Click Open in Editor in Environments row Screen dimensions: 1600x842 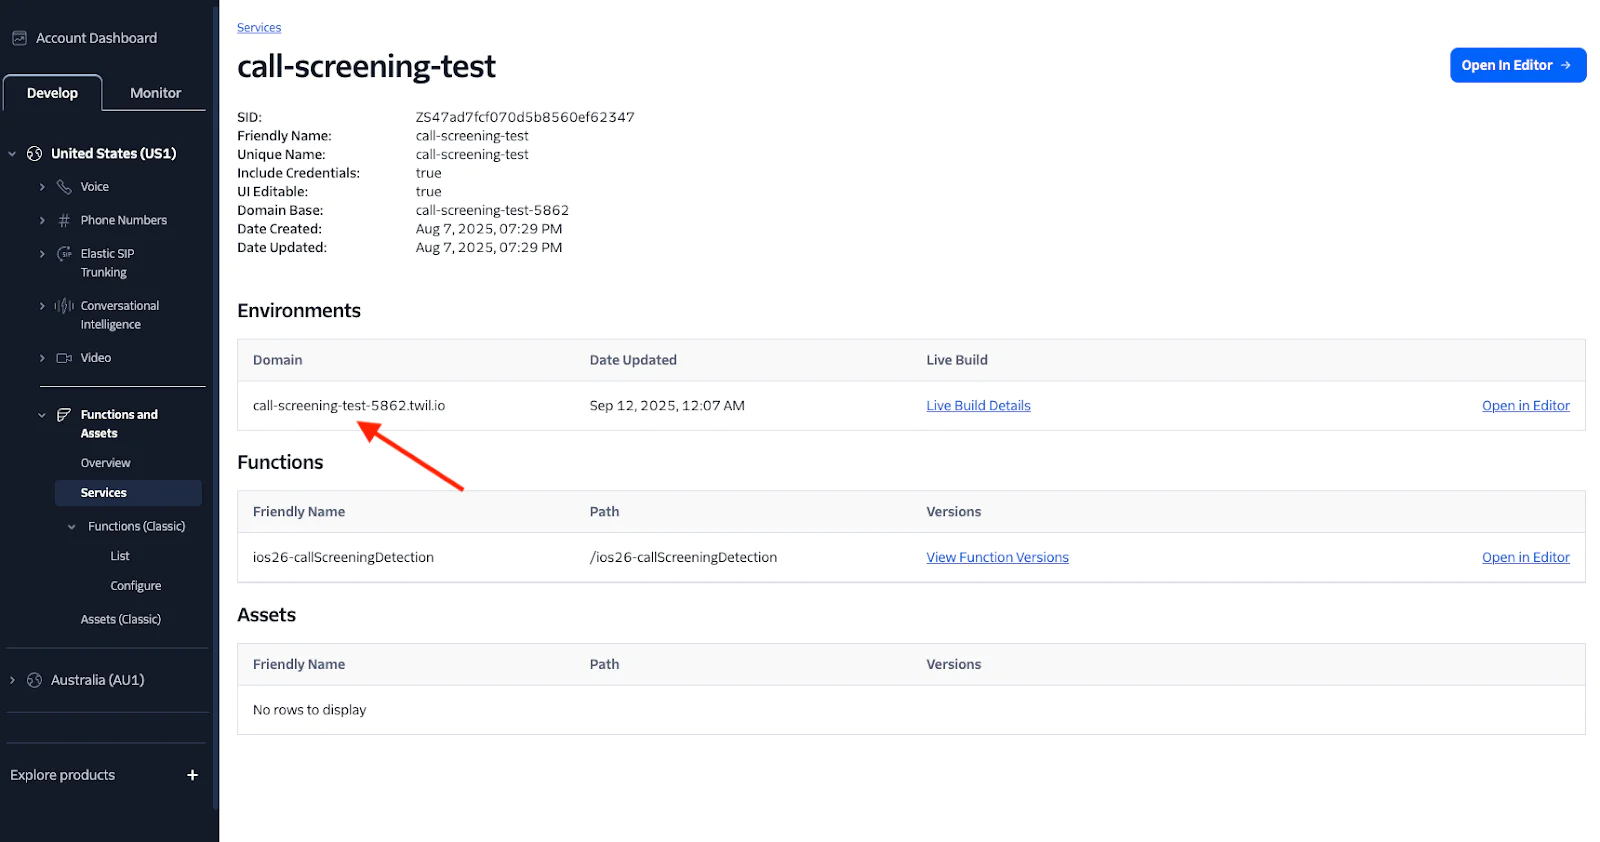click(1525, 406)
